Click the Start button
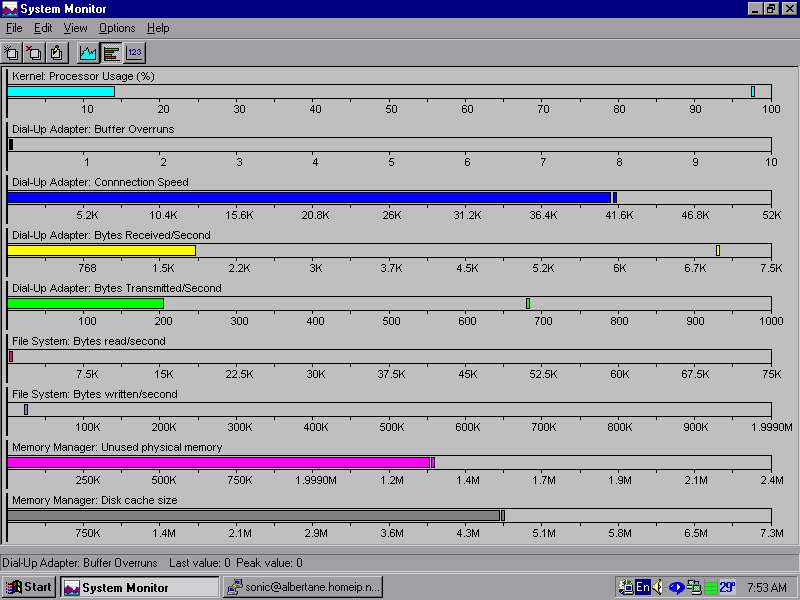Screen dimensions: 800x600 pos(29,587)
